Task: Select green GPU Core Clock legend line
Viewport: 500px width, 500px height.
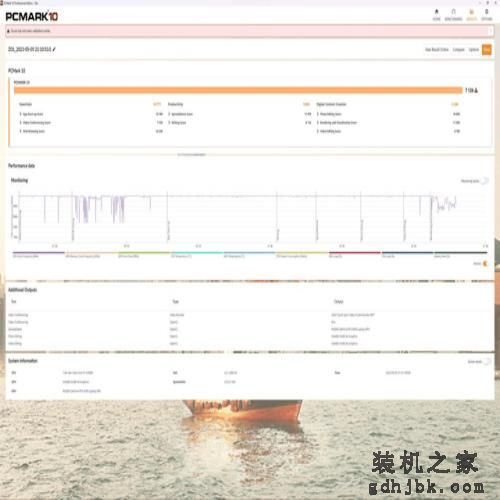Action: (x=144, y=253)
